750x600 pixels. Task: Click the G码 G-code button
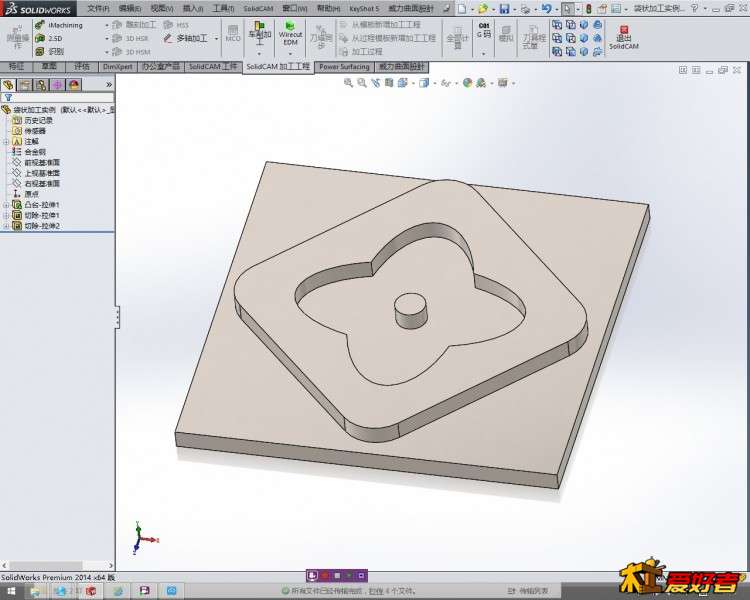click(x=484, y=31)
